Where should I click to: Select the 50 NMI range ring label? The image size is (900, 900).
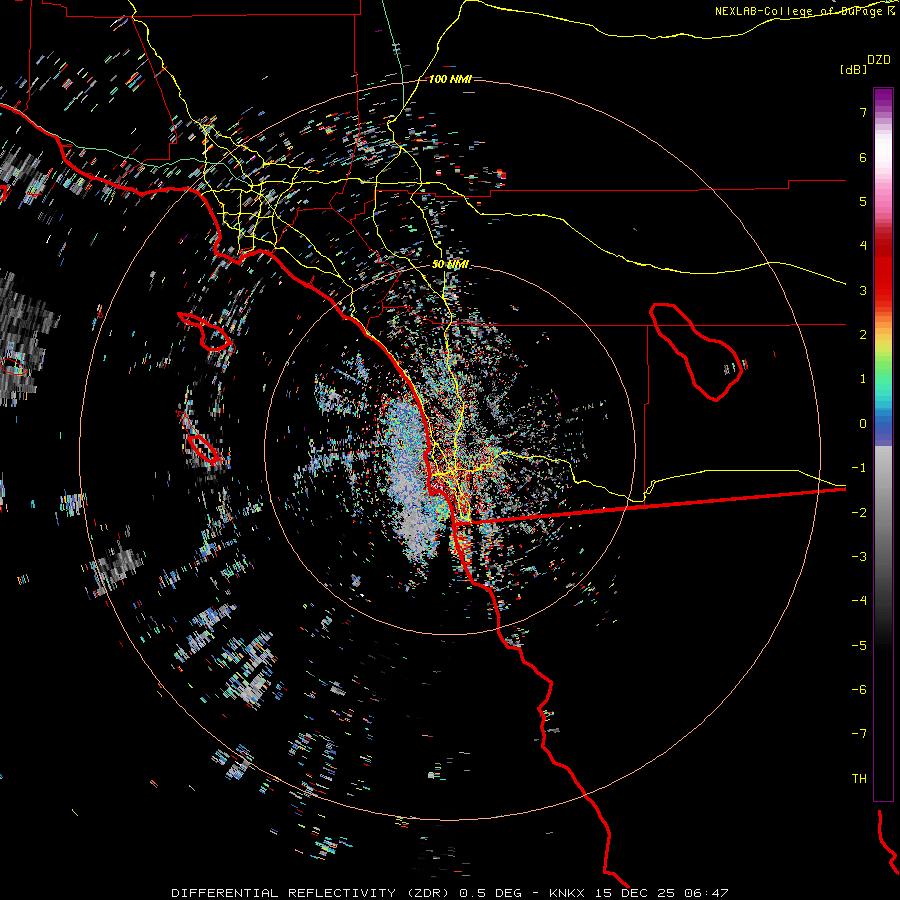pyautogui.click(x=450, y=265)
